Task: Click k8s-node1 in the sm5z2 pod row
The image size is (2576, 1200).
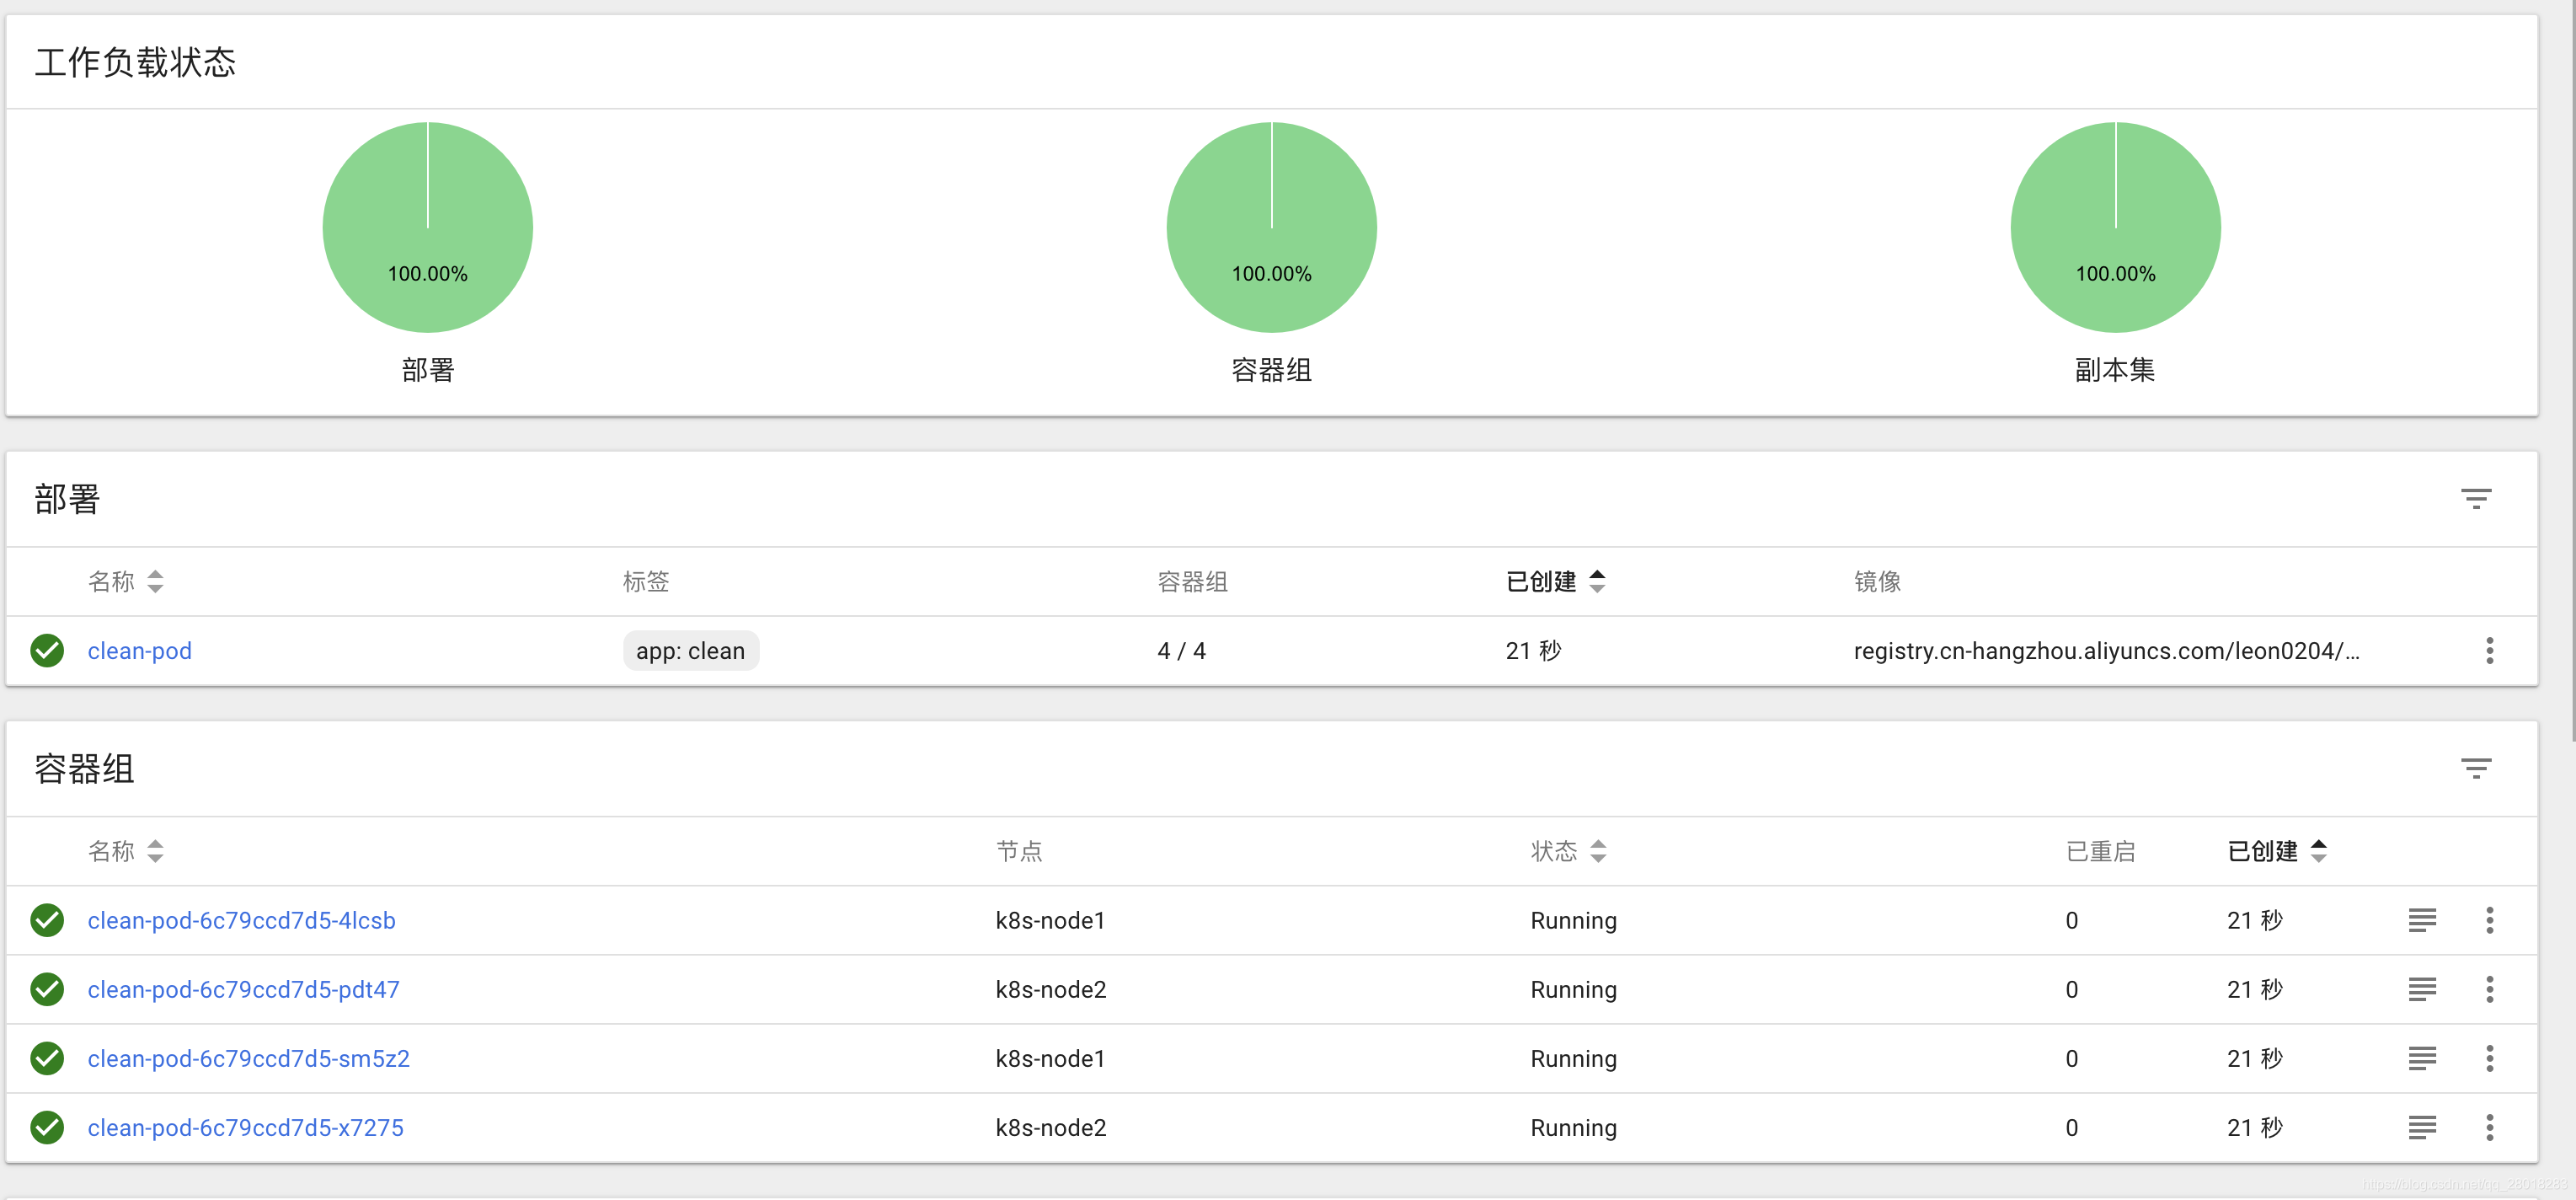Action: 1050,1058
